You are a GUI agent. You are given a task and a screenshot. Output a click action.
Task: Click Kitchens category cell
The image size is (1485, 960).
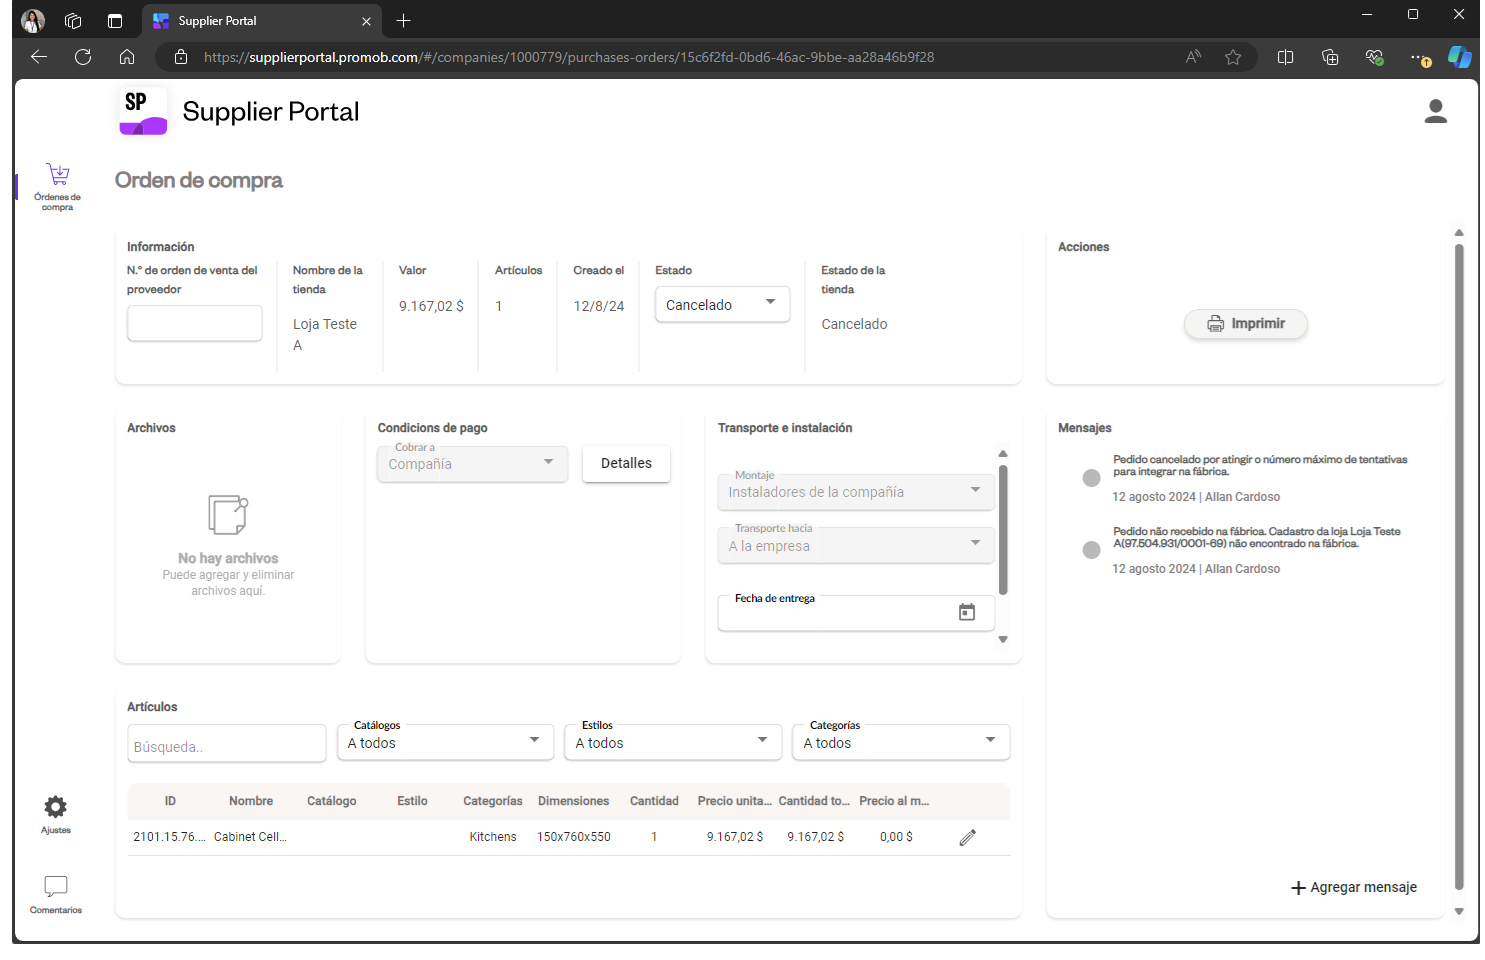tap(493, 837)
